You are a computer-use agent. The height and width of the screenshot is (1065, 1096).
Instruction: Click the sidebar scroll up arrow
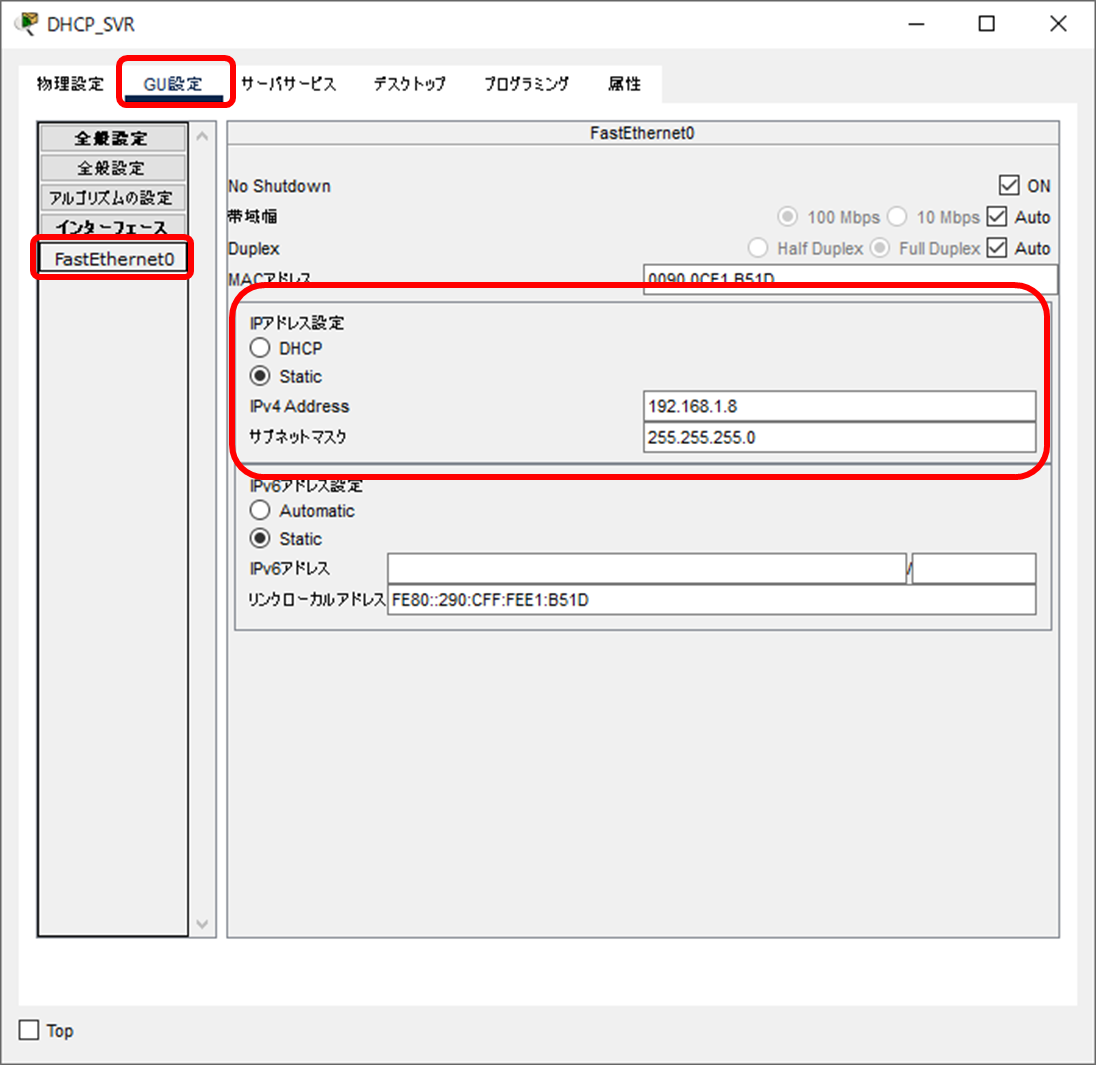[x=203, y=136]
